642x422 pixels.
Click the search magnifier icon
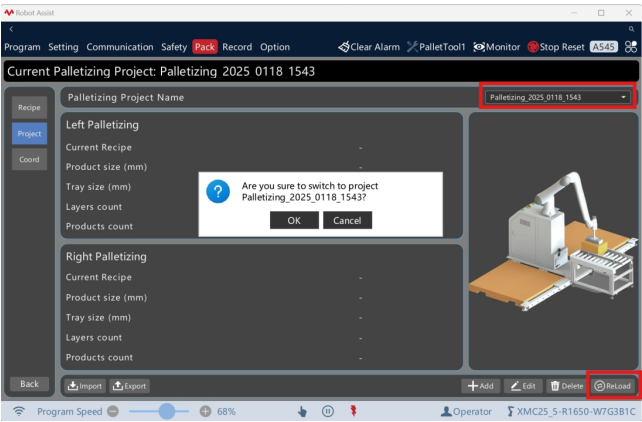point(631,29)
